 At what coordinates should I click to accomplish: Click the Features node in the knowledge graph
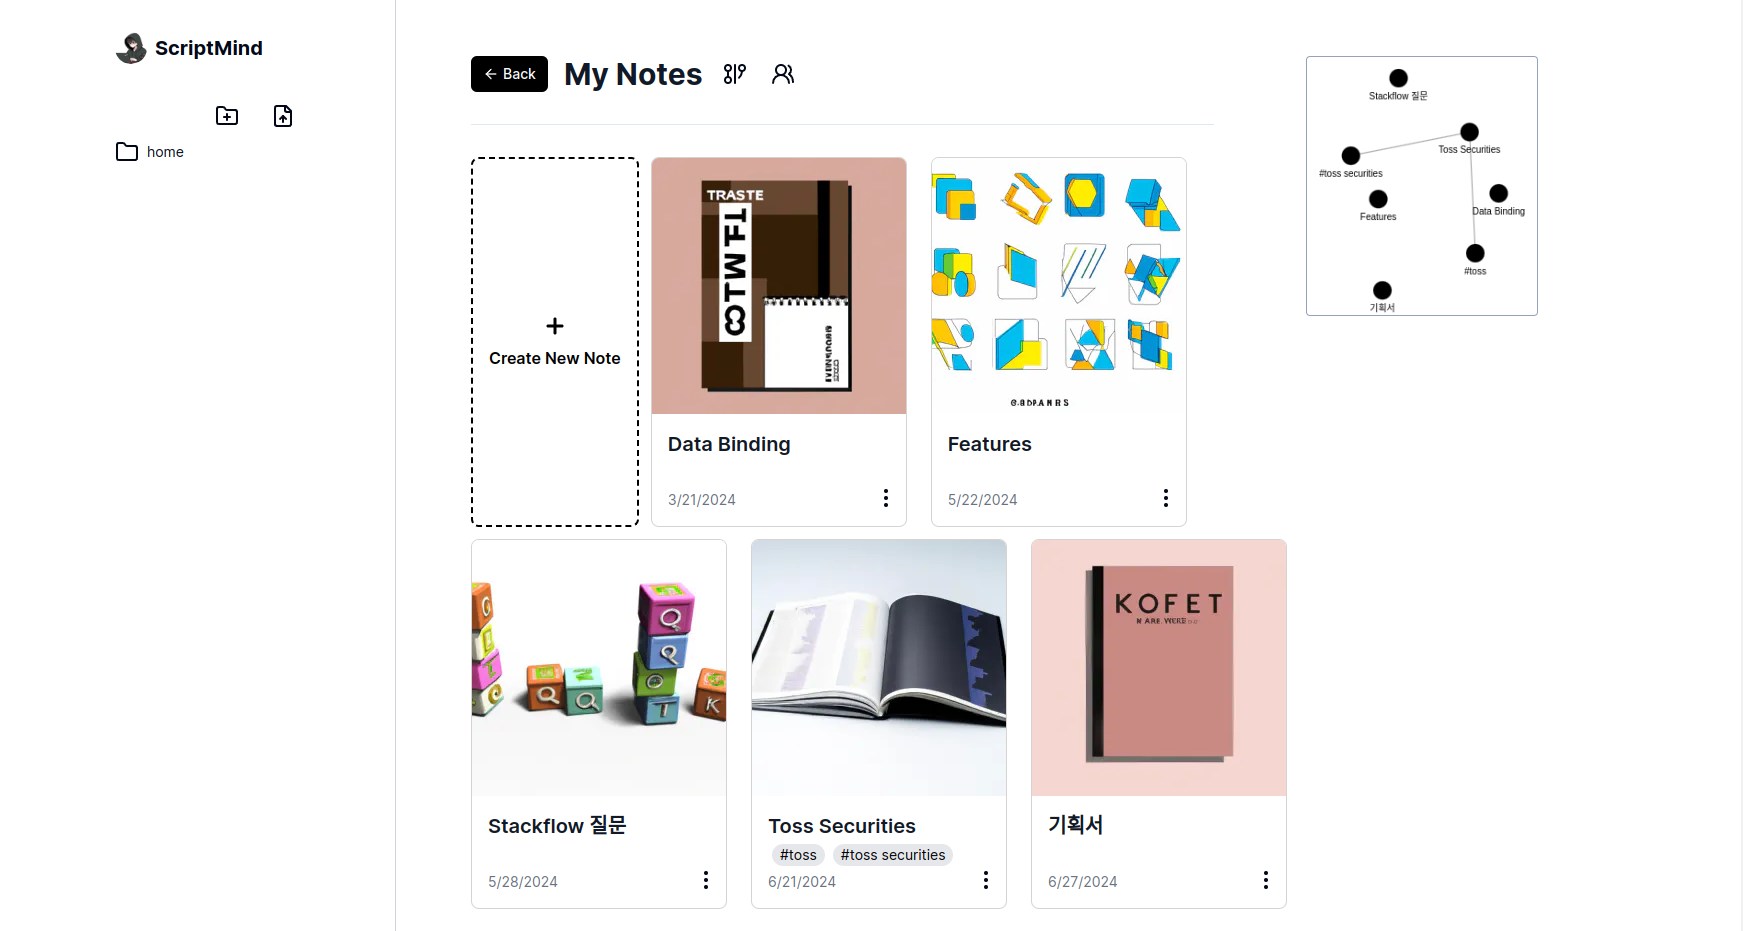coord(1378,201)
